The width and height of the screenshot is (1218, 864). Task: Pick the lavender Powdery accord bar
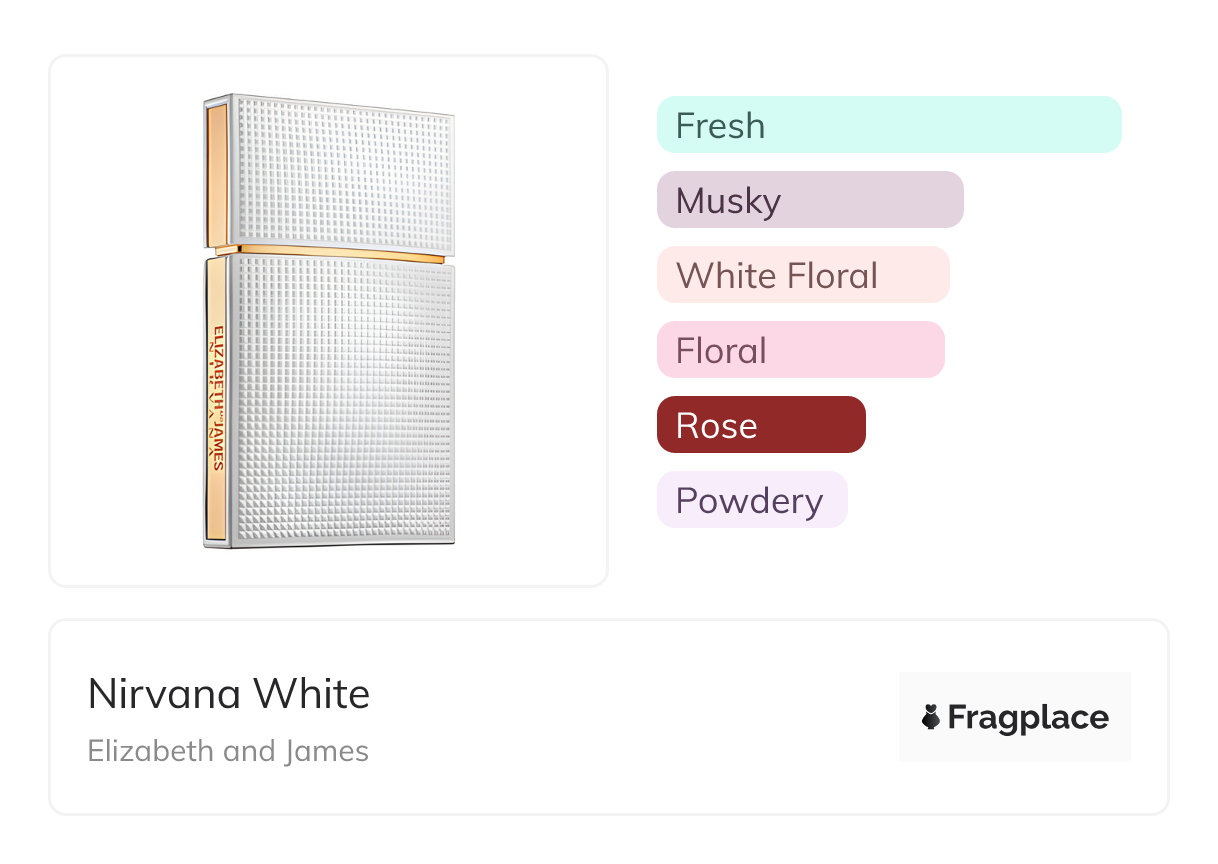point(752,500)
